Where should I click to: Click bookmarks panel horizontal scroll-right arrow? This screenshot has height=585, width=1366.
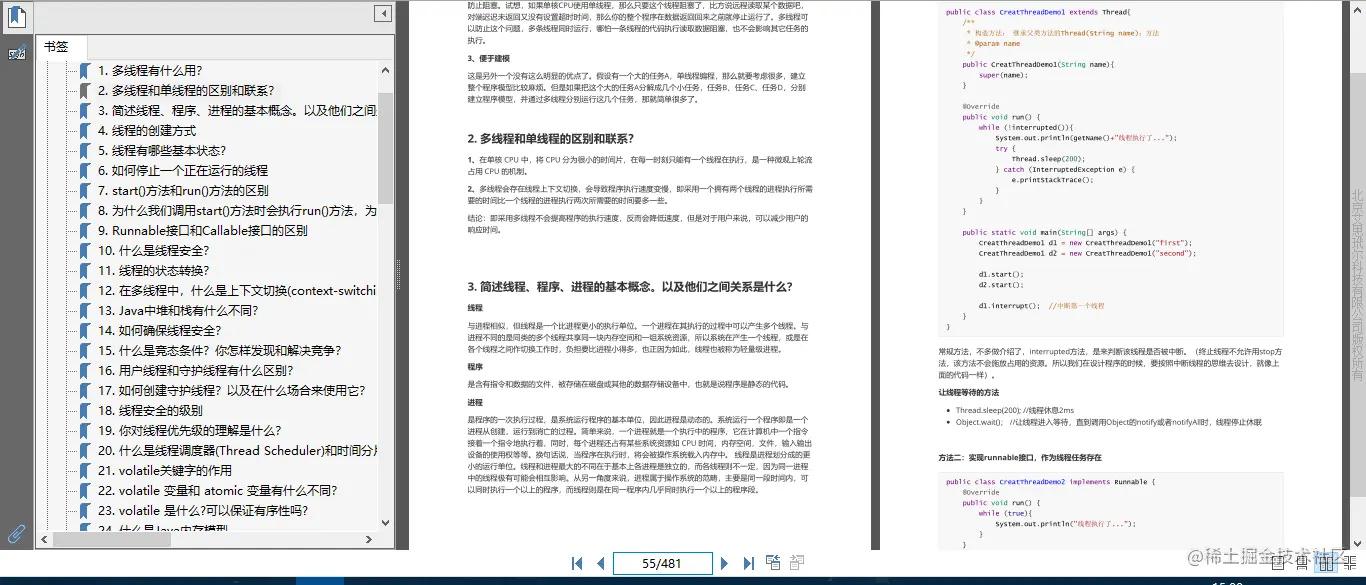click(x=371, y=539)
